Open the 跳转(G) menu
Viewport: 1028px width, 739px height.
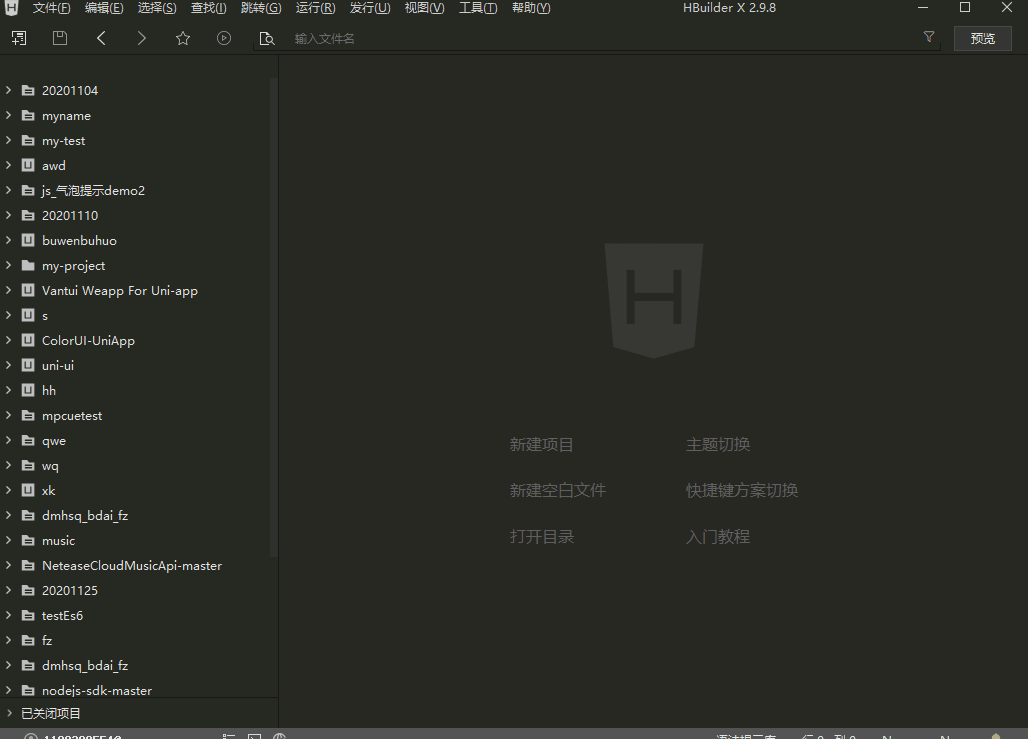pos(261,8)
